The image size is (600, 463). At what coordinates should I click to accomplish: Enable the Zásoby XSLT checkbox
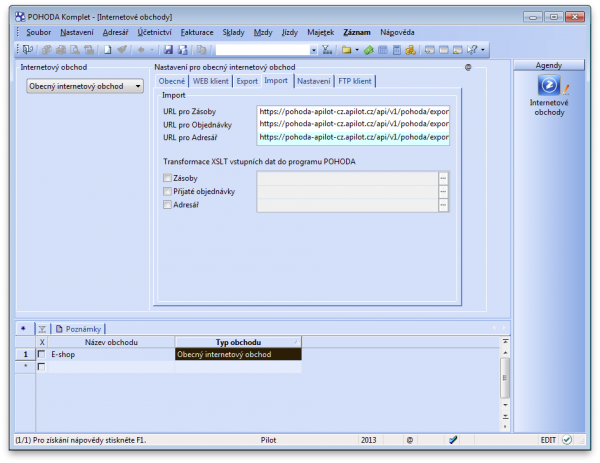(167, 178)
